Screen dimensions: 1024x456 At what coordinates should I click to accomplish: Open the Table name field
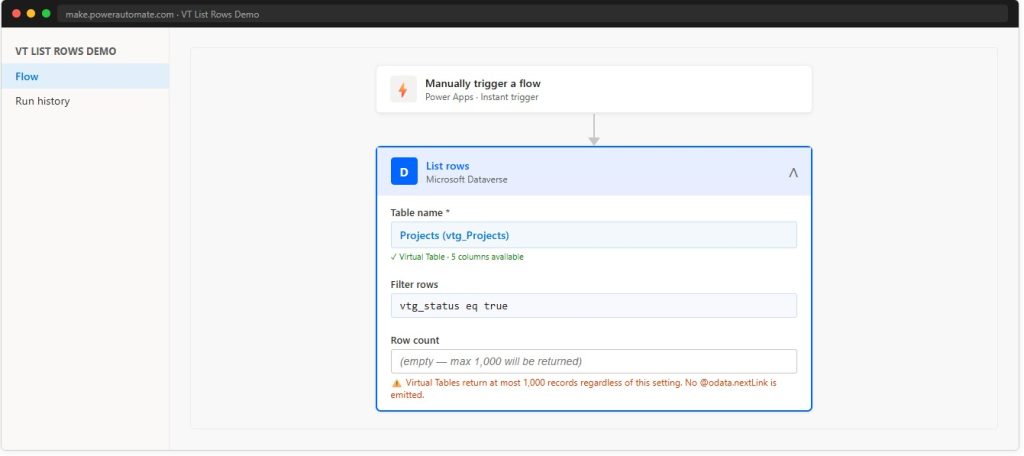594,235
